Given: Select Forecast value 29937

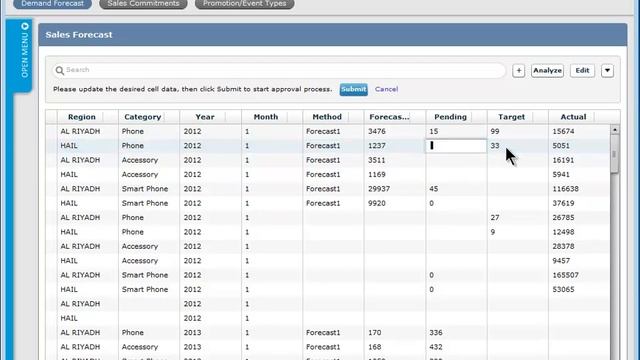Looking at the screenshot, I should point(379,189).
